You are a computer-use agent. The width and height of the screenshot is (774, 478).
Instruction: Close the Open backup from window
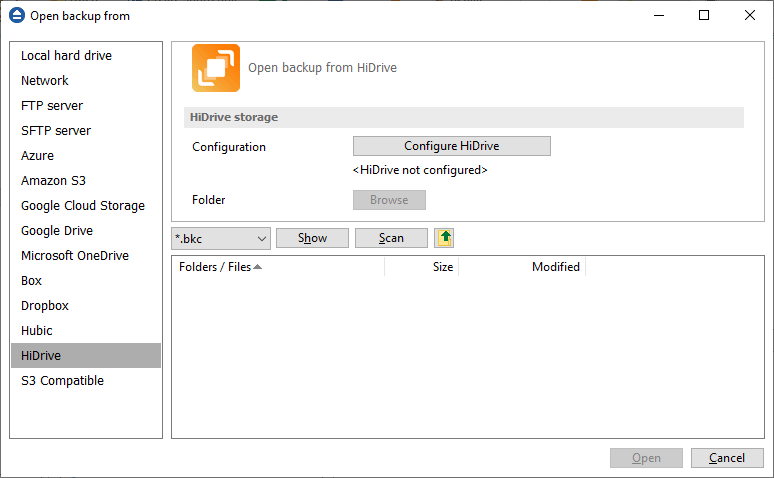(750, 15)
